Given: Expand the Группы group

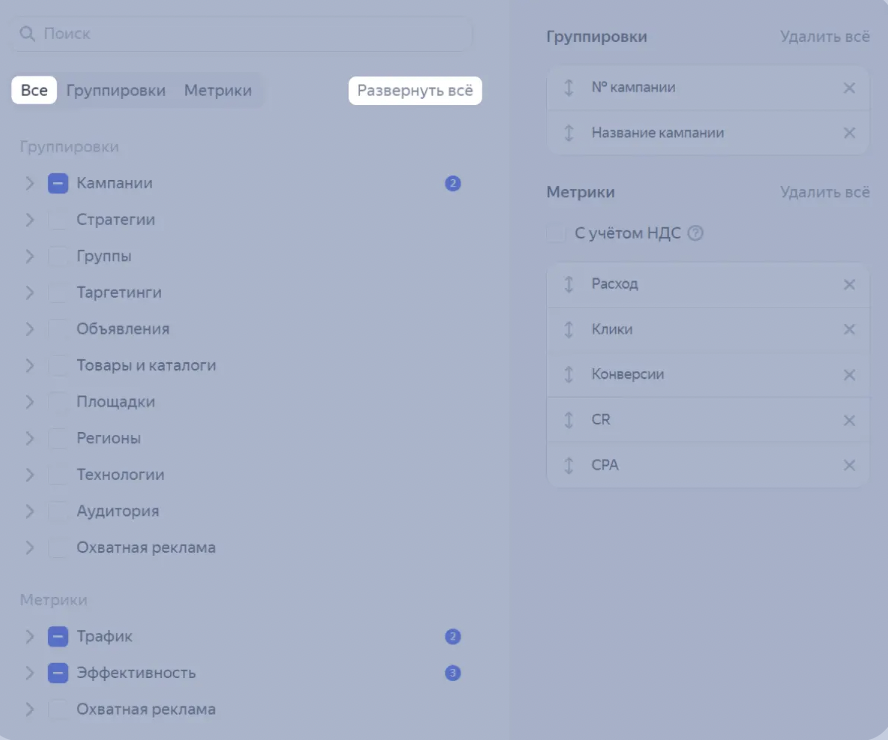Looking at the screenshot, I should (x=29, y=256).
